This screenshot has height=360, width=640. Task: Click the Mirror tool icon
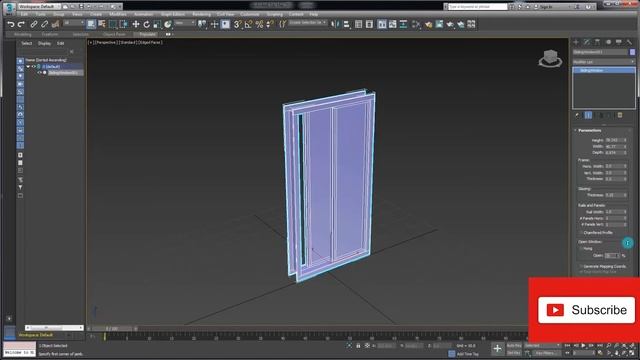point(335,24)
